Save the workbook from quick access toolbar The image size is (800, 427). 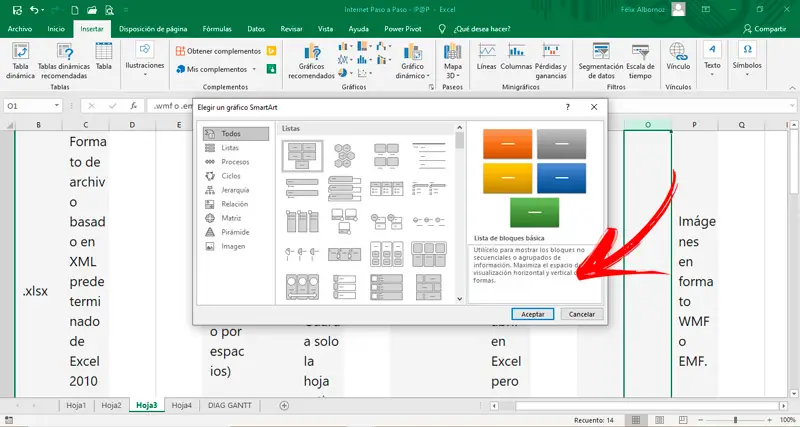coord(17,10)
